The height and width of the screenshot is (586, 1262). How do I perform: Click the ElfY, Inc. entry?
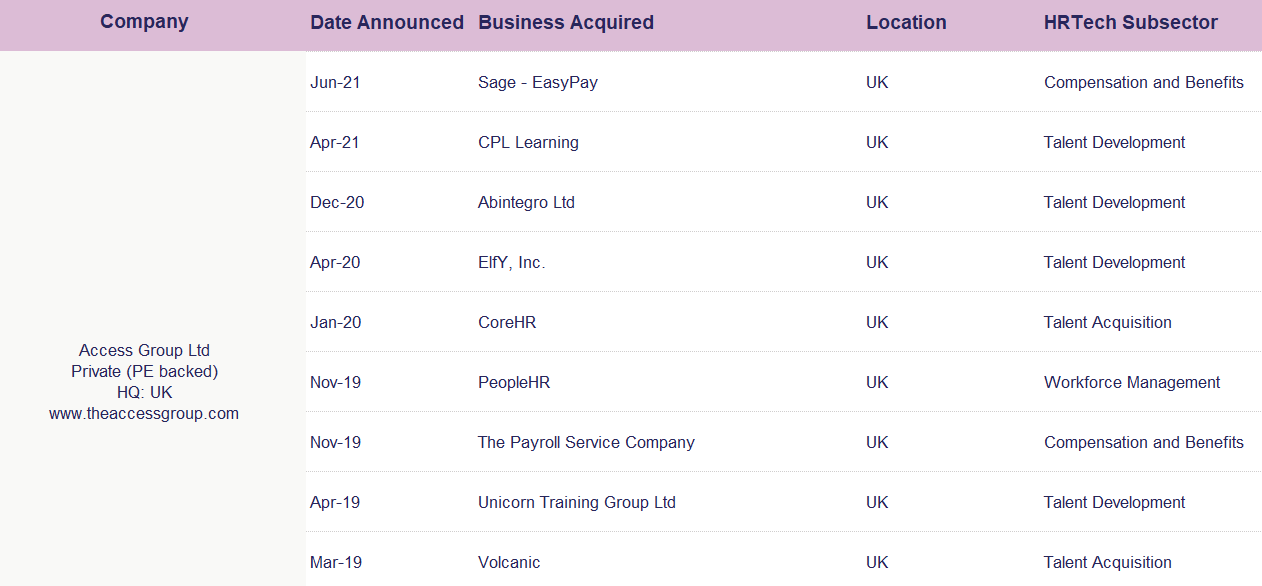[512, 262]
